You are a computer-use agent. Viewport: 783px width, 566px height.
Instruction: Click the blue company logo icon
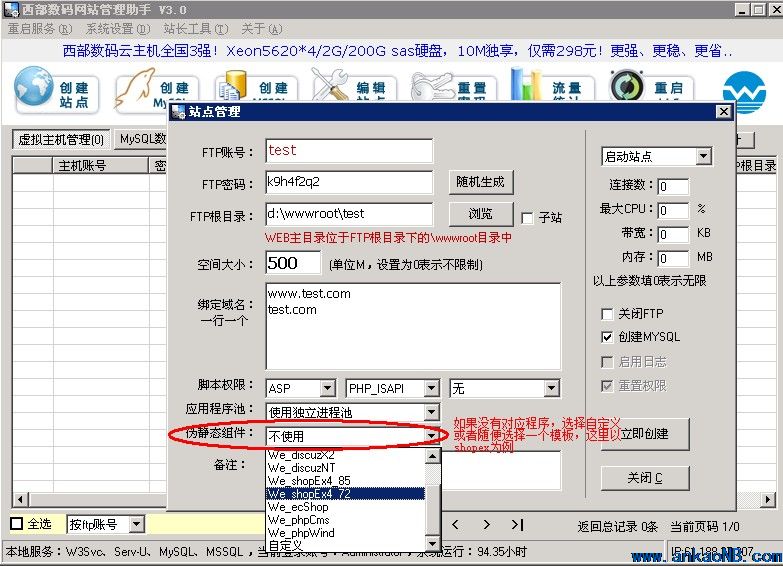click(743, 92)
